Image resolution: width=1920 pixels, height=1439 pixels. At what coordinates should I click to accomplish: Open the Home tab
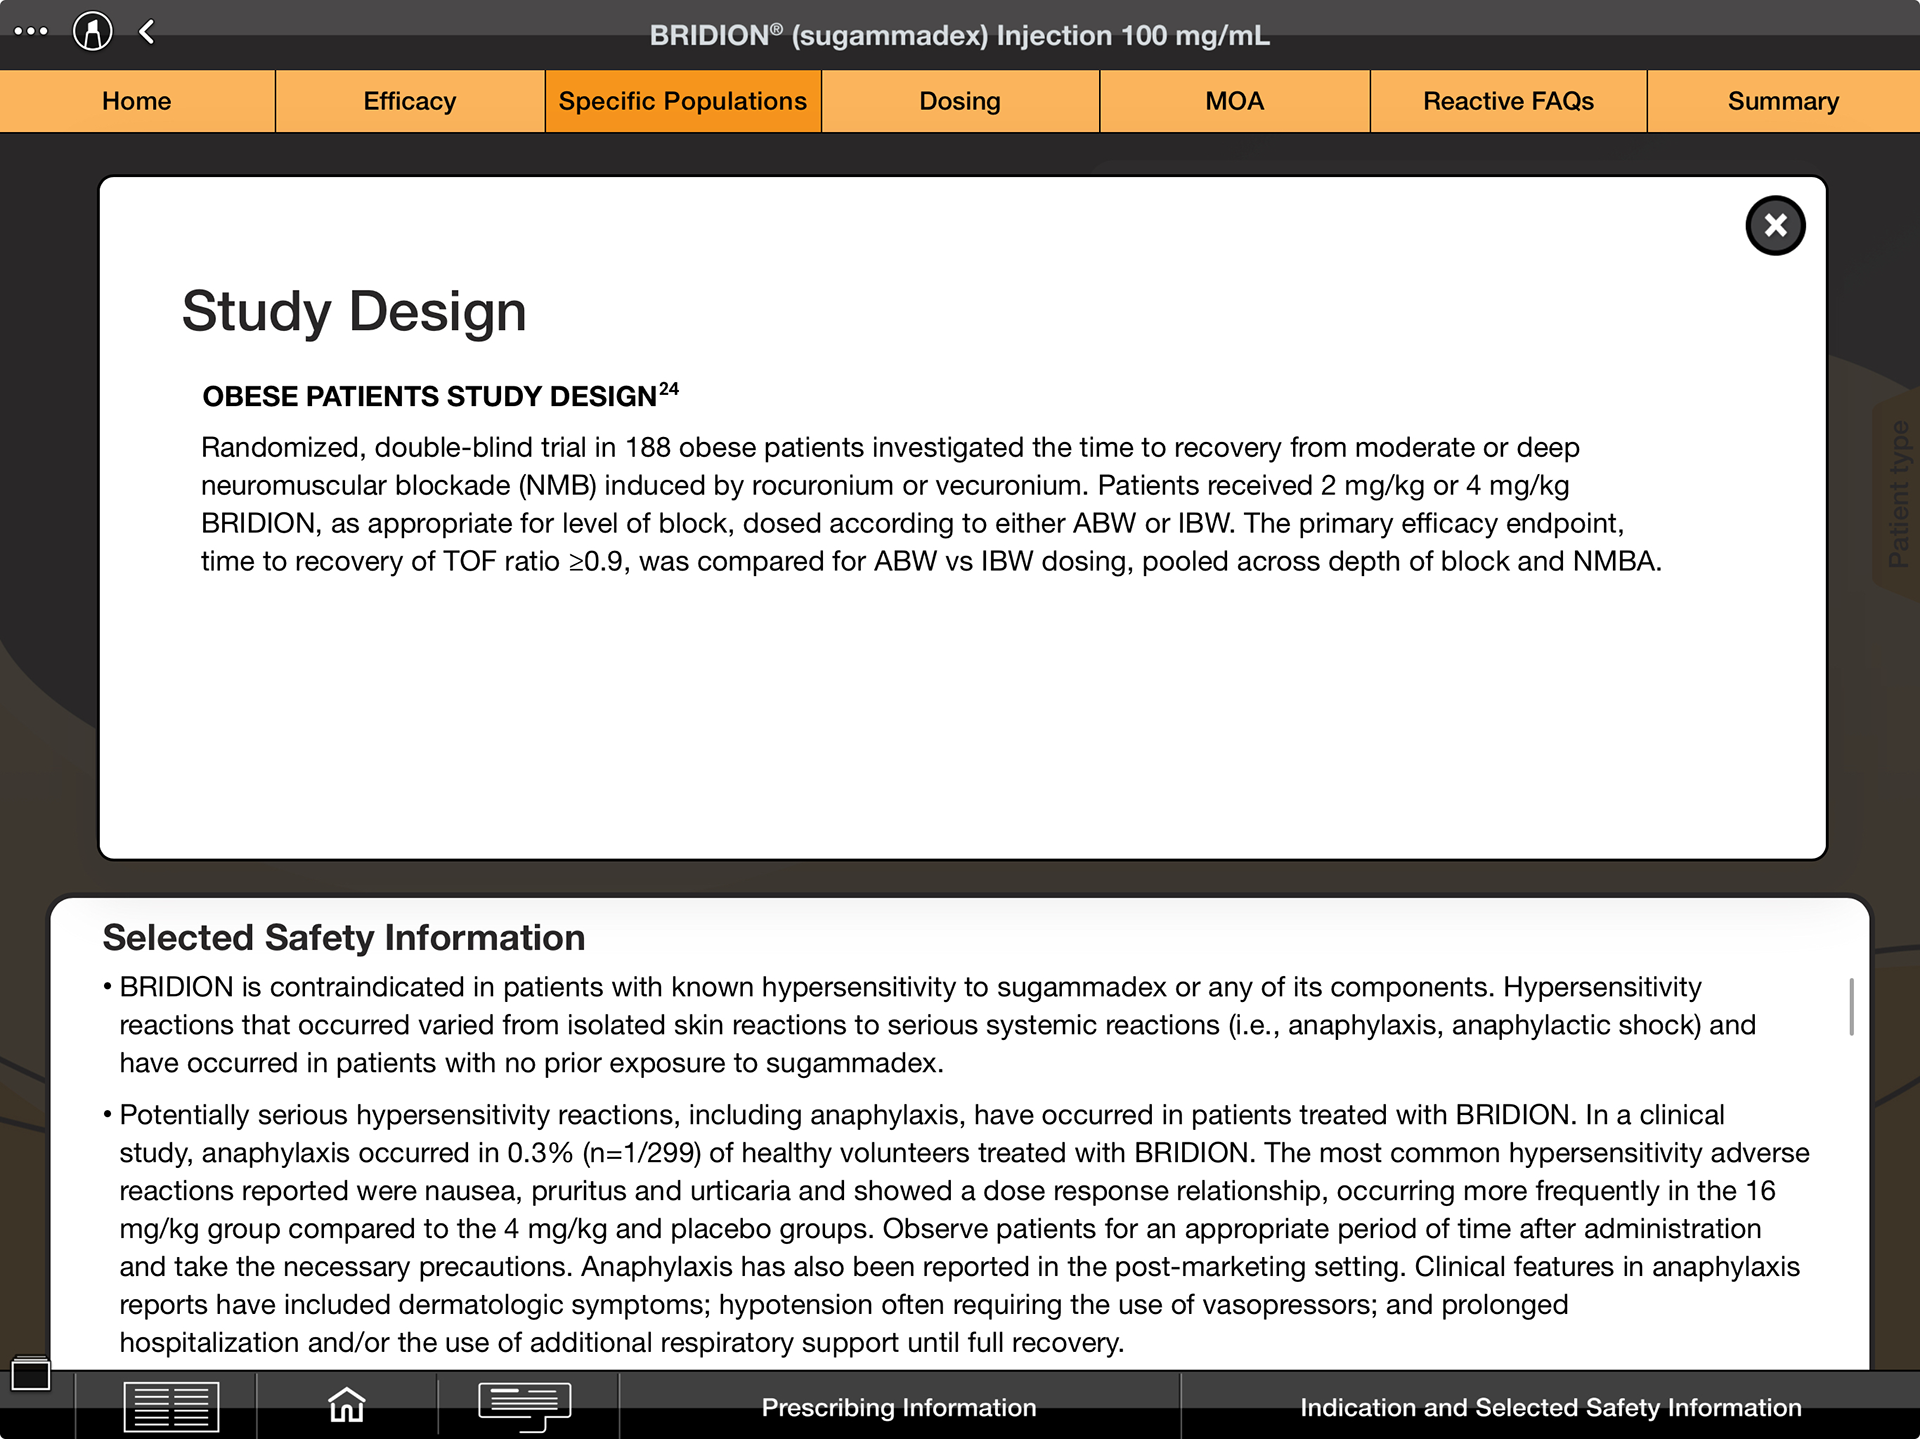click(x=137, y=101)
